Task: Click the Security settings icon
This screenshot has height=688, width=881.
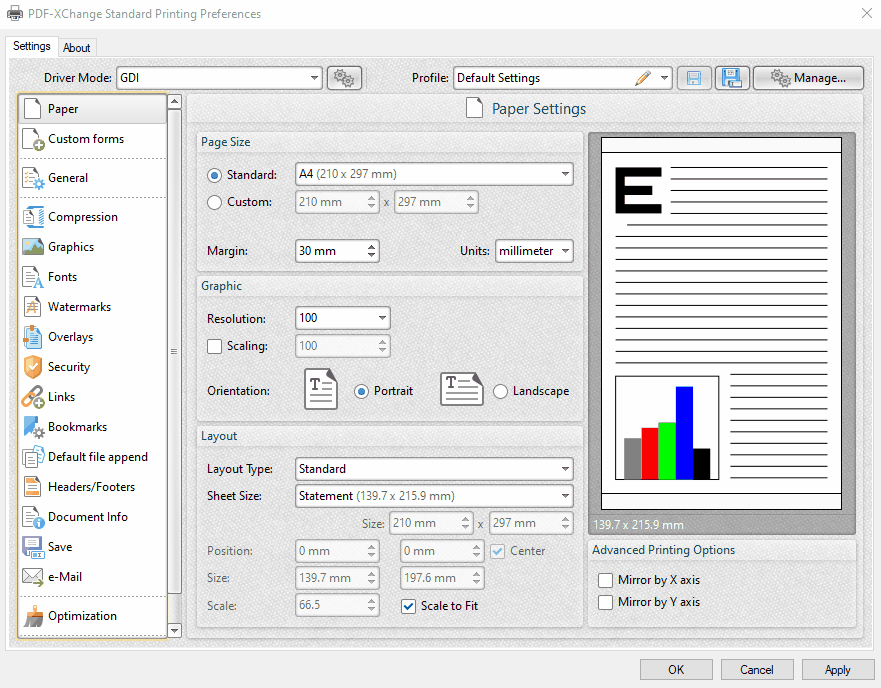Action: tap(33, 367)
